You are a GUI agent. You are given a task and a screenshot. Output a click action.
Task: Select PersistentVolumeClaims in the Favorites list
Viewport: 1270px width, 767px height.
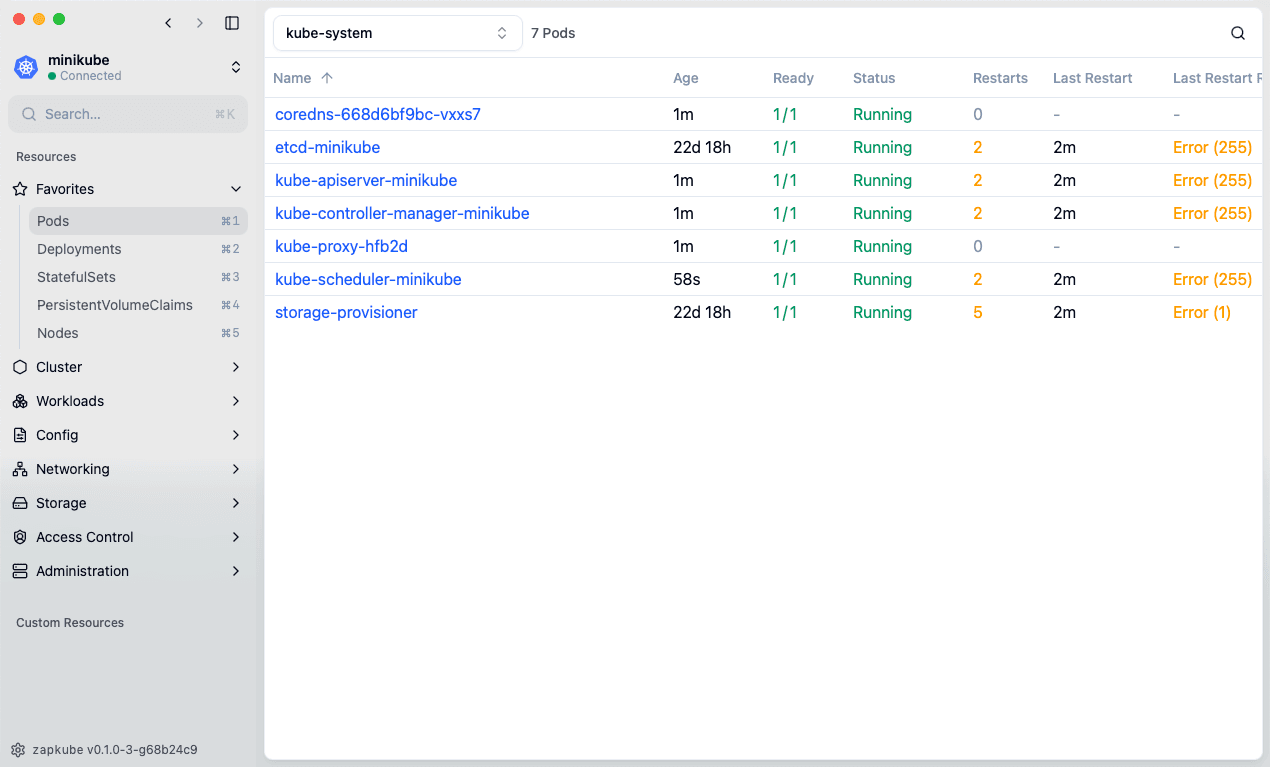pyautogui.click(x=138, y=305)
